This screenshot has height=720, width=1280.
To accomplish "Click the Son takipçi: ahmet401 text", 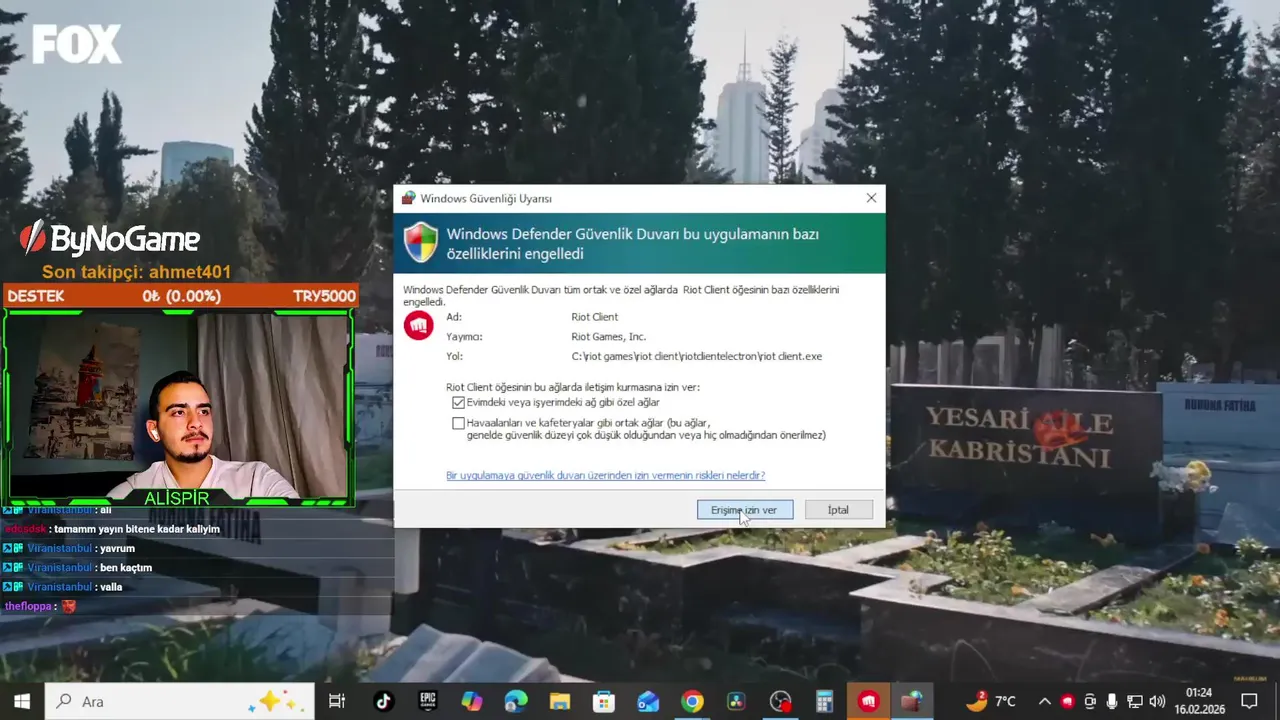I will click(136, 272).
